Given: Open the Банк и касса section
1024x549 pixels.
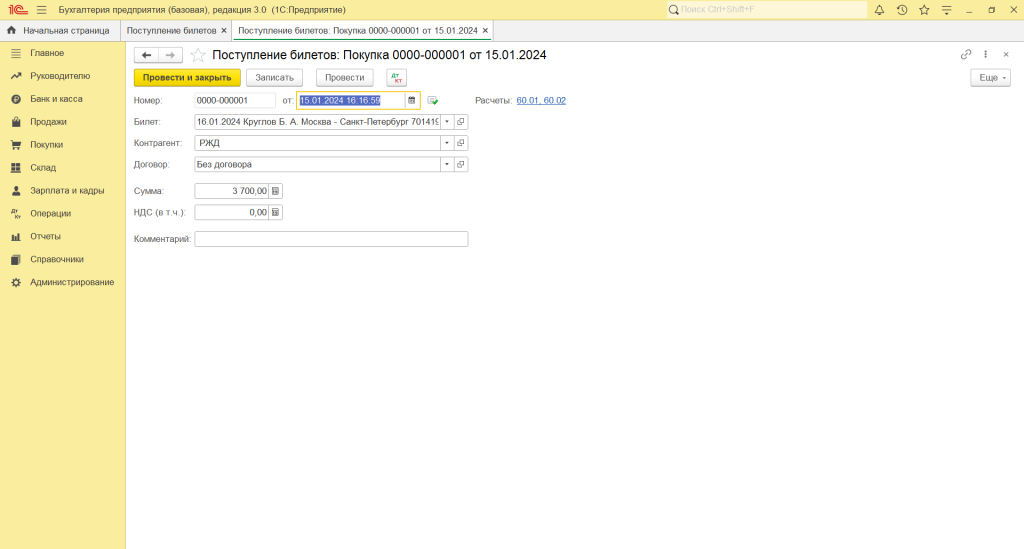Looking at the screenshot, I should 56,99.
